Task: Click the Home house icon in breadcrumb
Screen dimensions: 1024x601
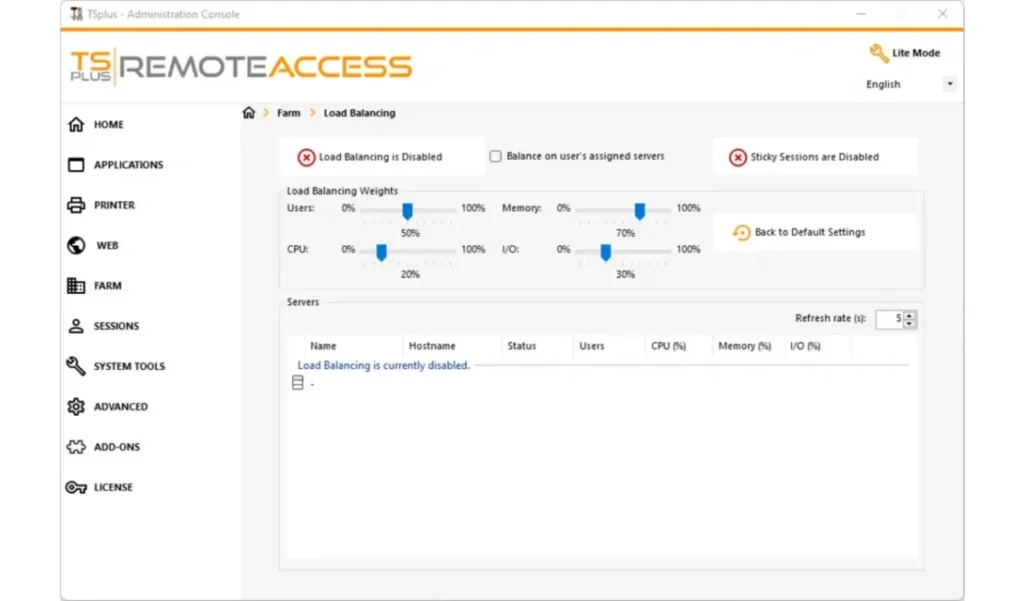Action: point(249,113)
